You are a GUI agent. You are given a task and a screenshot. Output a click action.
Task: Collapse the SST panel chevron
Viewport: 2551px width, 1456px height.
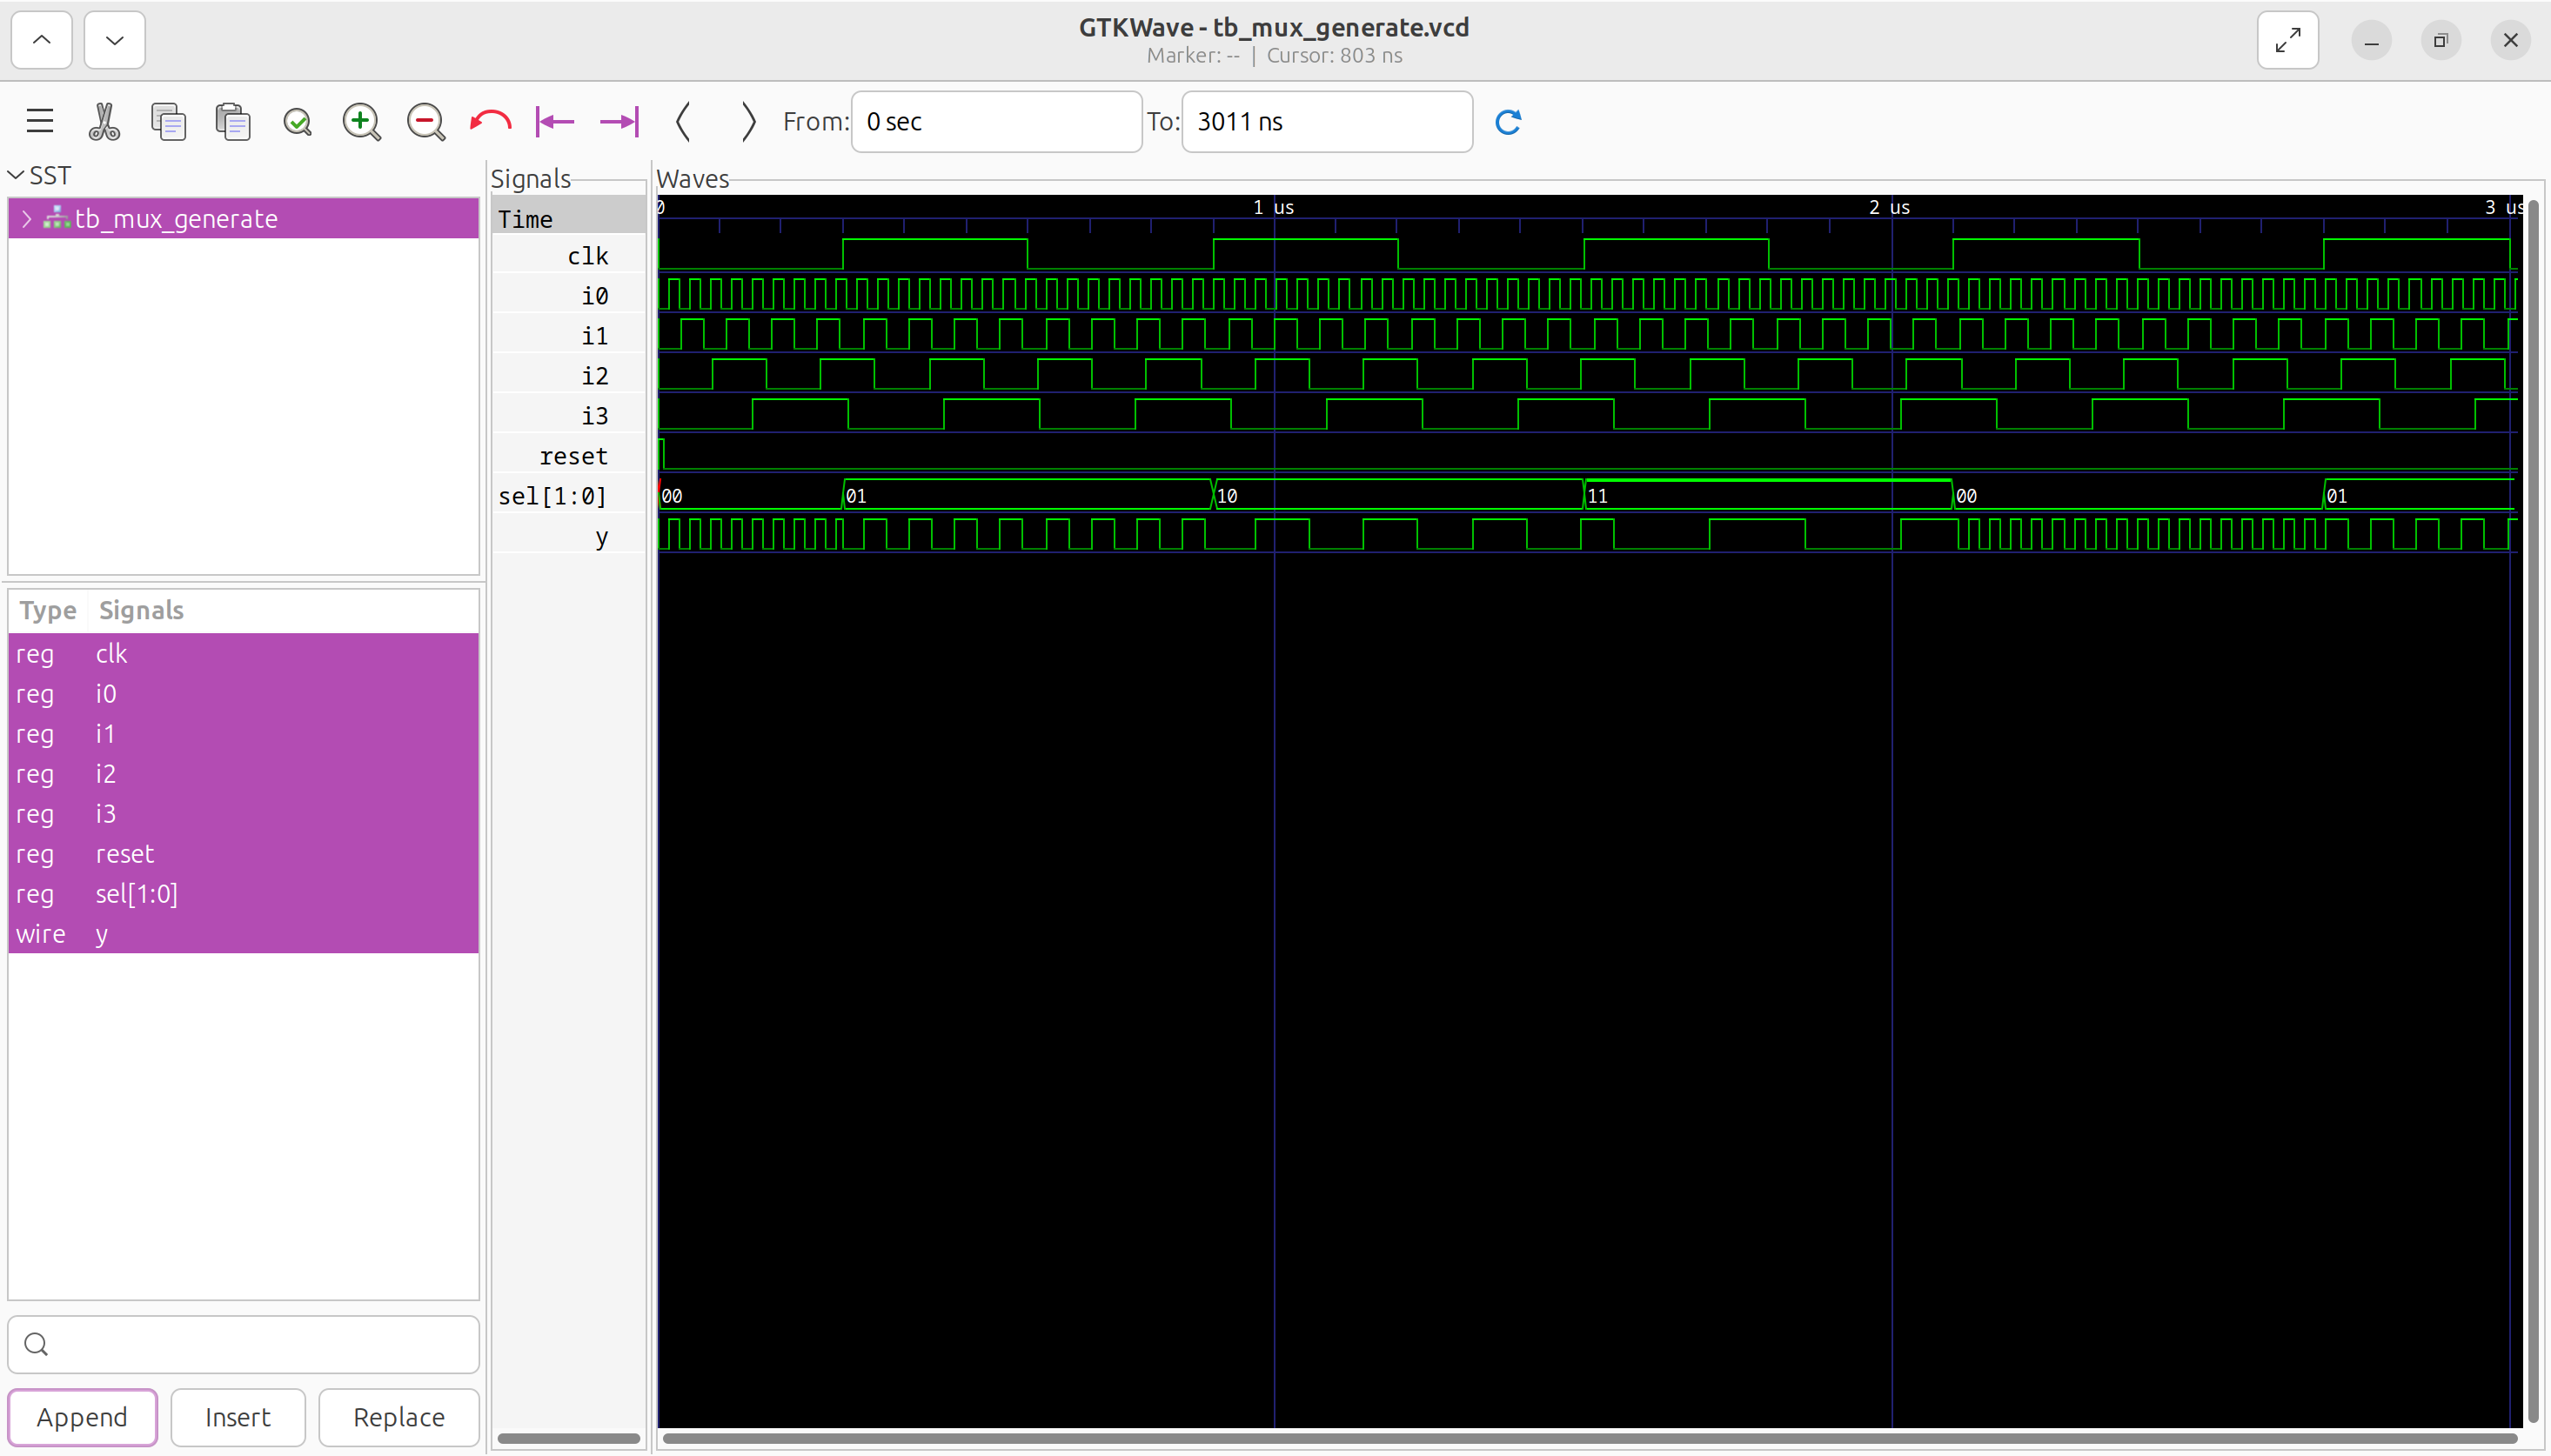pos(16,175)
